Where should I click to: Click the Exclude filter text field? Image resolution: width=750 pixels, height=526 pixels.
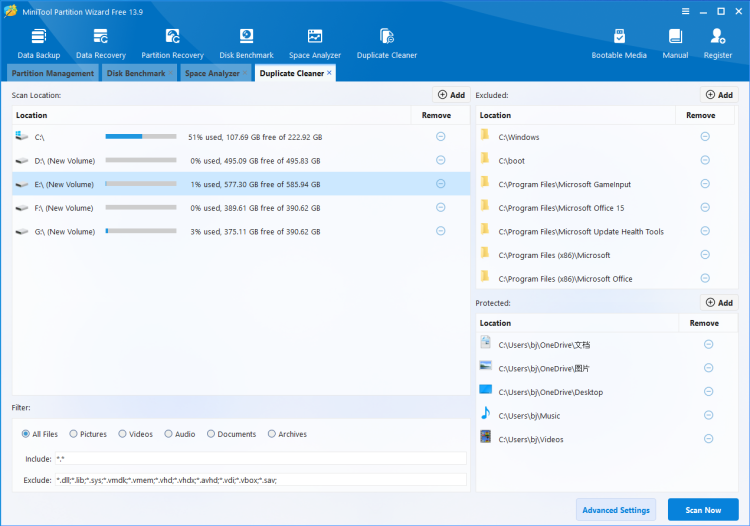261,480
